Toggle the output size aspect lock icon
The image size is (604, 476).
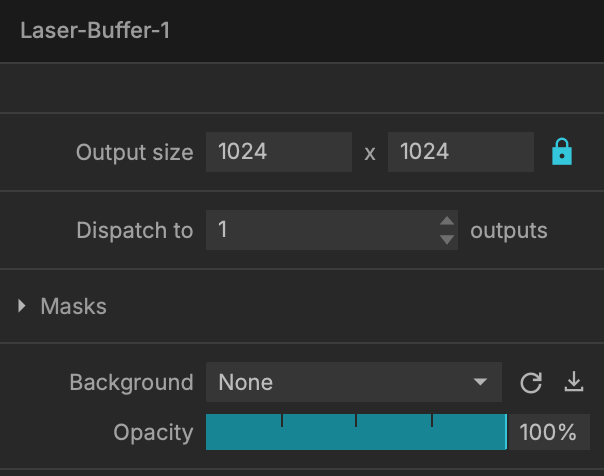pos(562,152)
